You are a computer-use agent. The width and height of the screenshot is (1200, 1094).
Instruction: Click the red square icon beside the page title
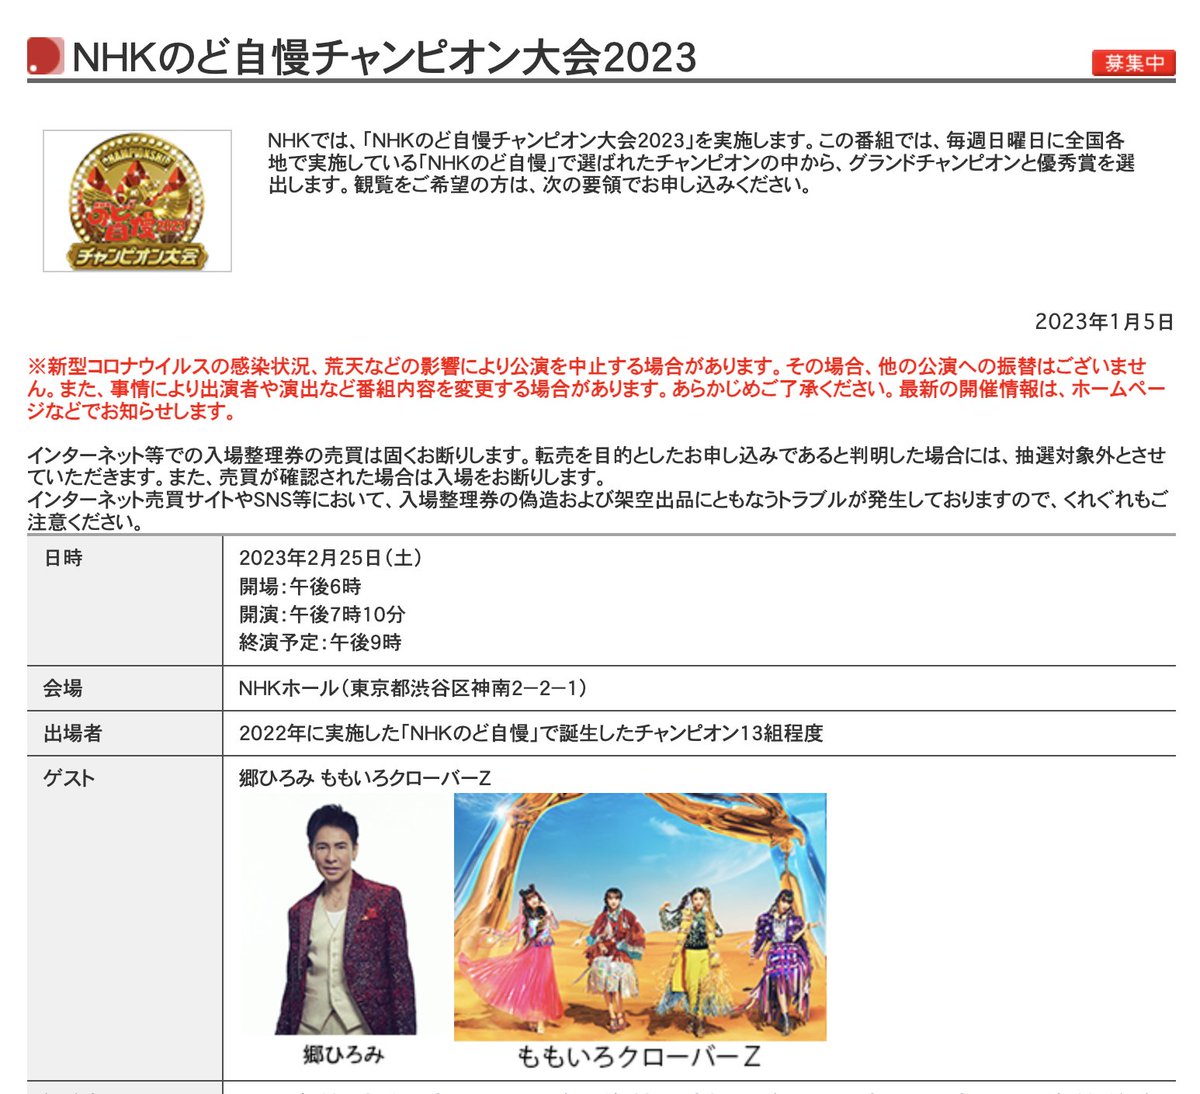[x=45, y=56]
